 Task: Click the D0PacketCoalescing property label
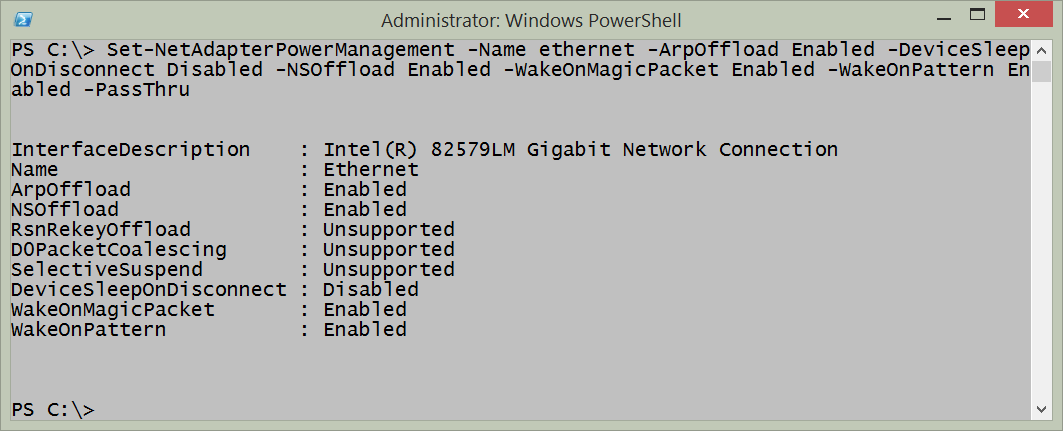tap(119, 250)
